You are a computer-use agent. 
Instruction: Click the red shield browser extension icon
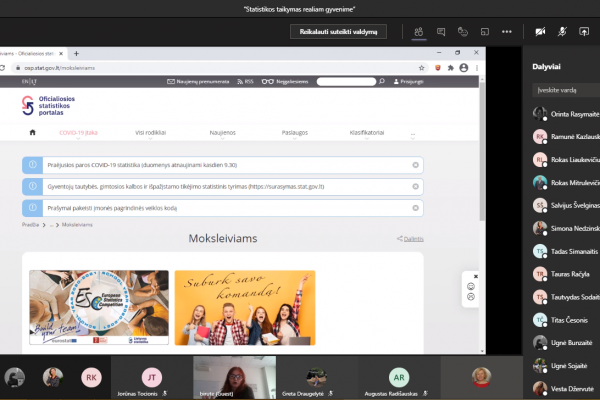(x=438, y=68)
